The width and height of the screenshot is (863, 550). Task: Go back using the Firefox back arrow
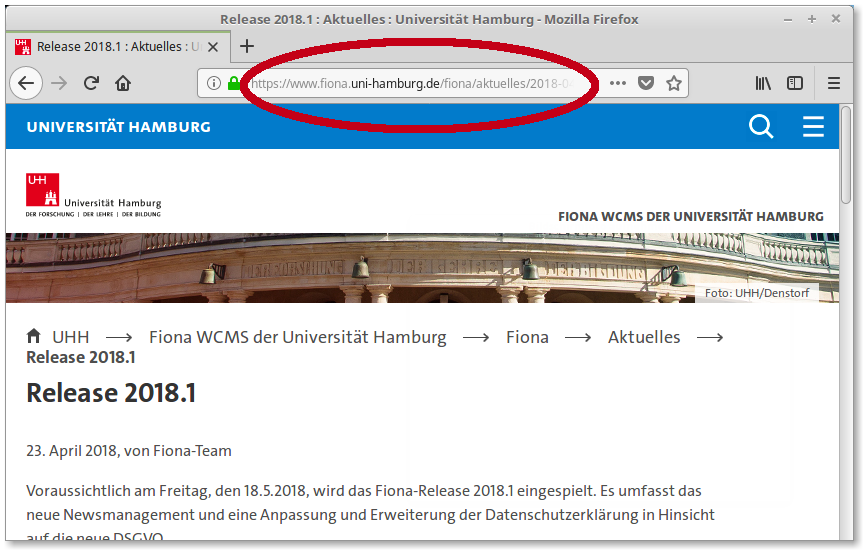tap(26, 83)
